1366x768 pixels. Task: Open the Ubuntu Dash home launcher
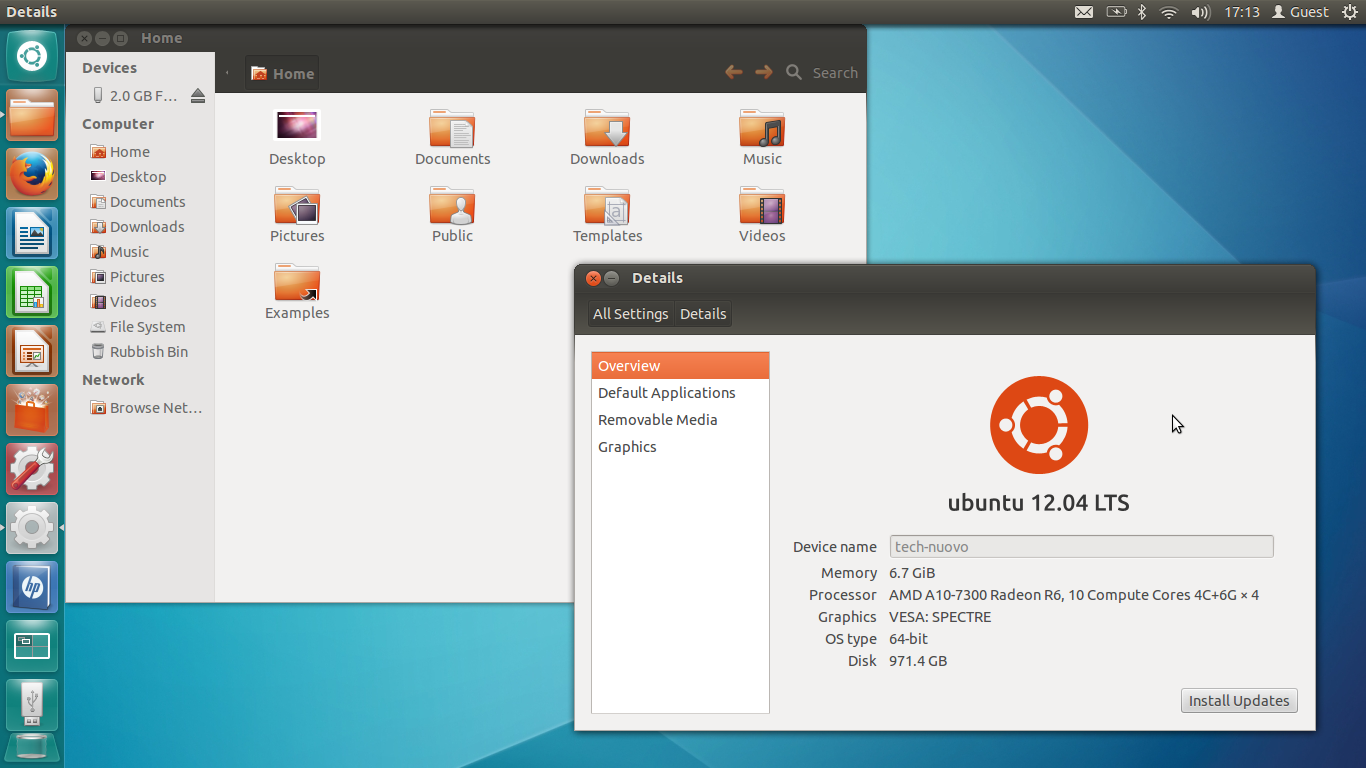click(x=32, y=56)
